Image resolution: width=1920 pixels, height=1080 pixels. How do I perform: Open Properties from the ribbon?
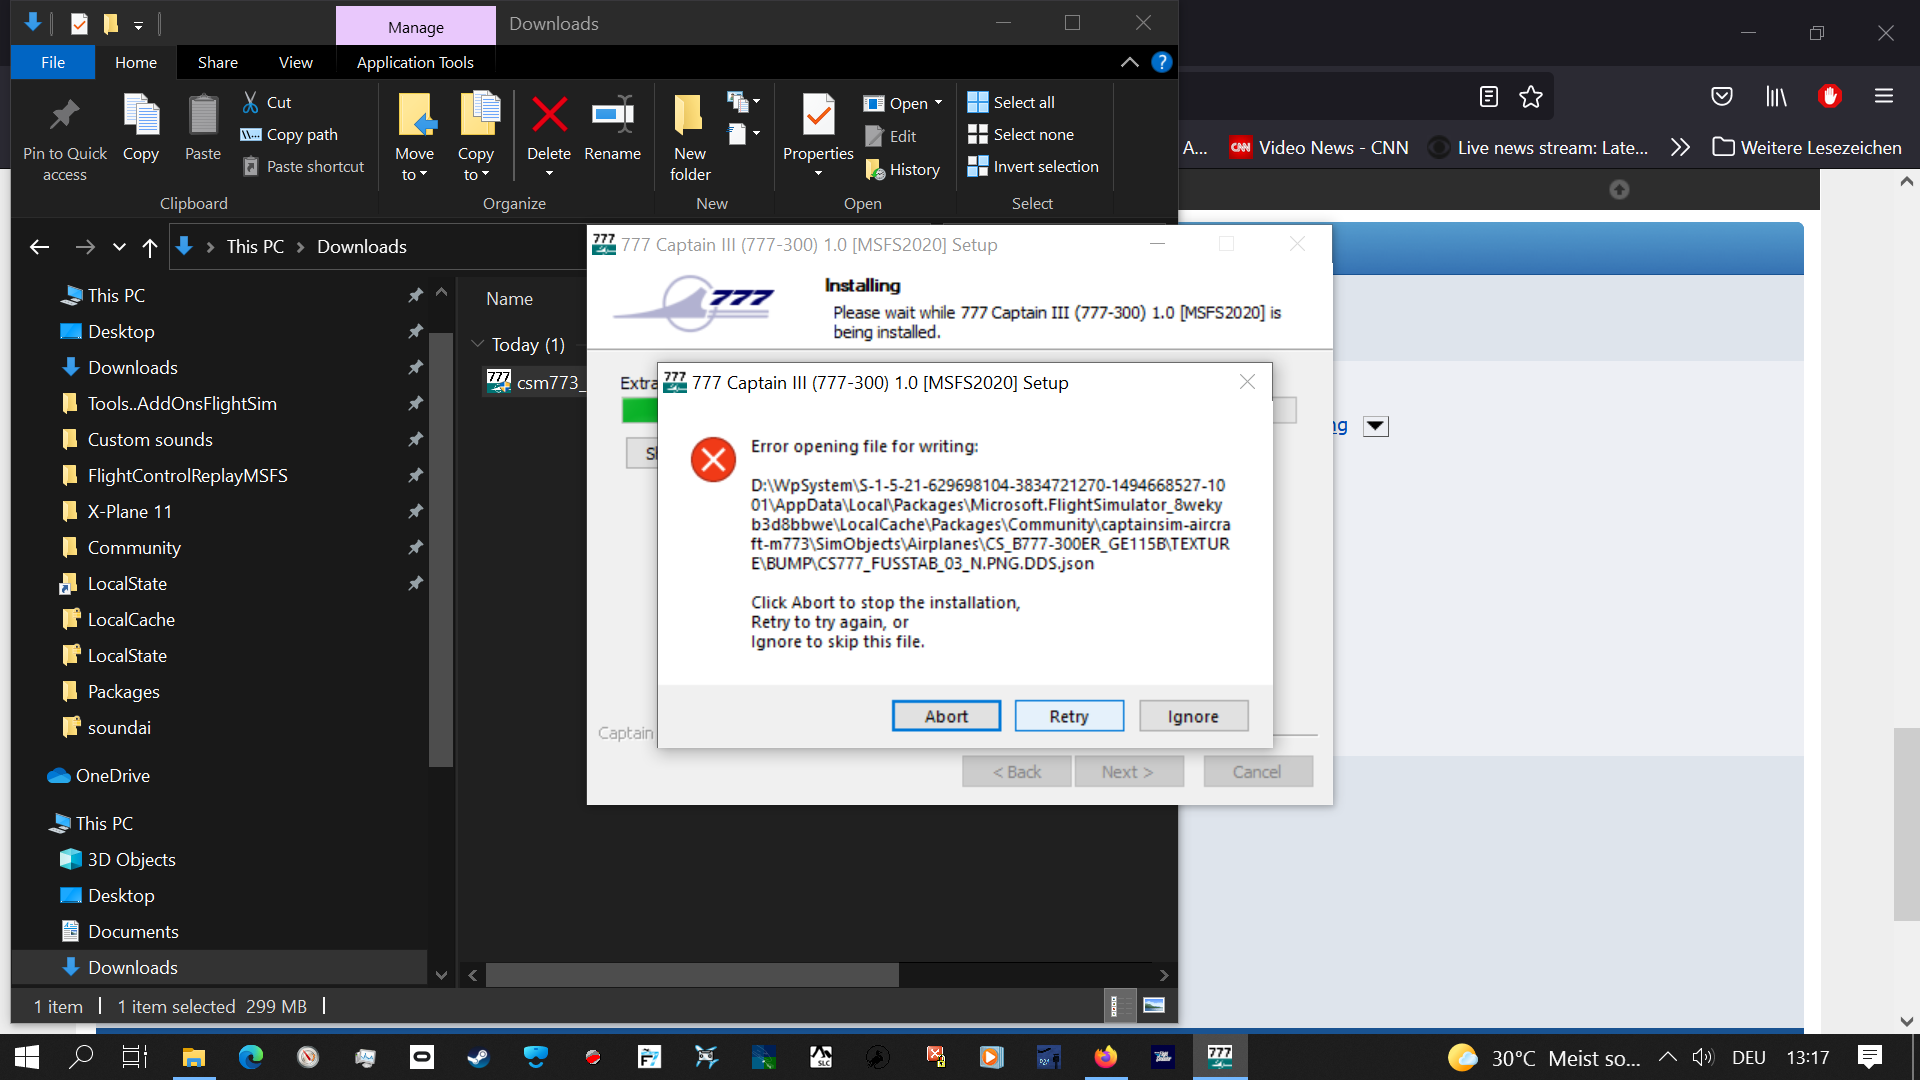tap(817, 116)
